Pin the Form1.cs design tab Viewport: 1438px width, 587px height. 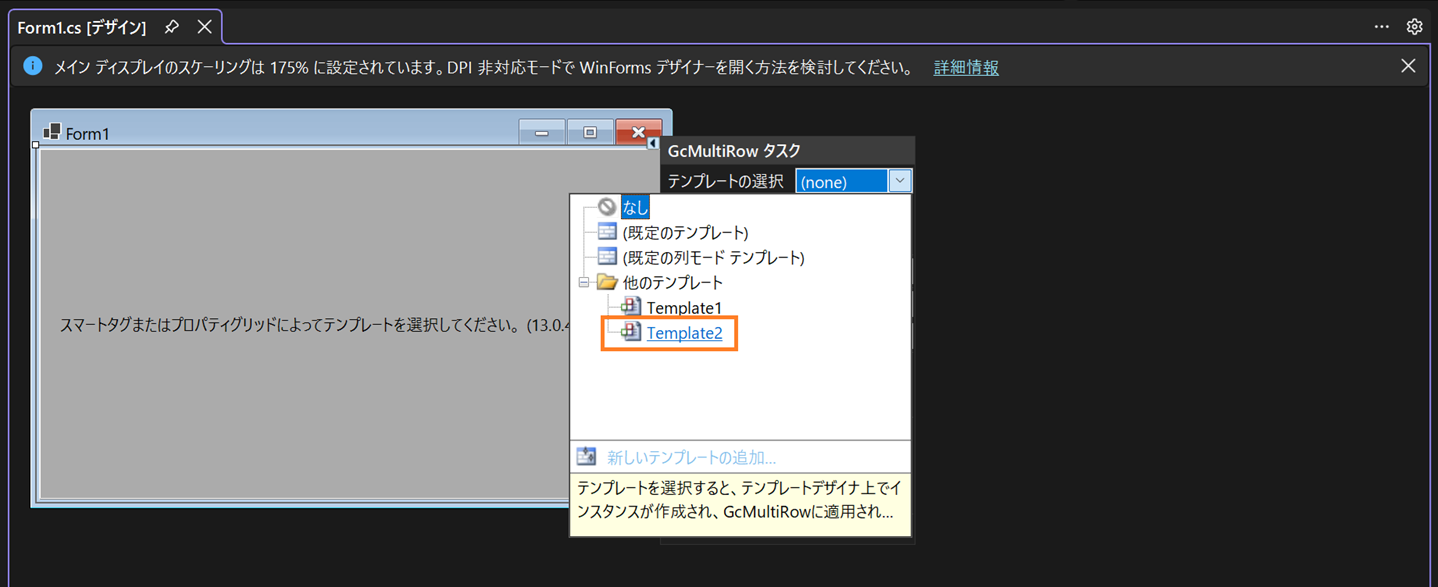coord(172,27)
